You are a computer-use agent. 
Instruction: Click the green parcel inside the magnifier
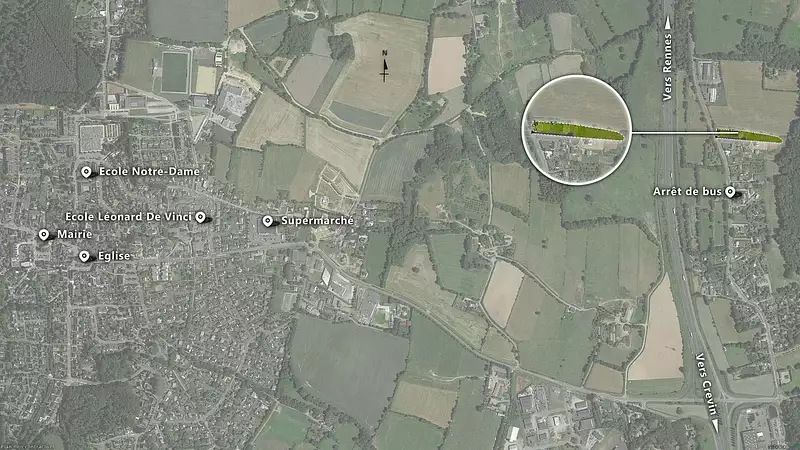[x=578, y=131]
